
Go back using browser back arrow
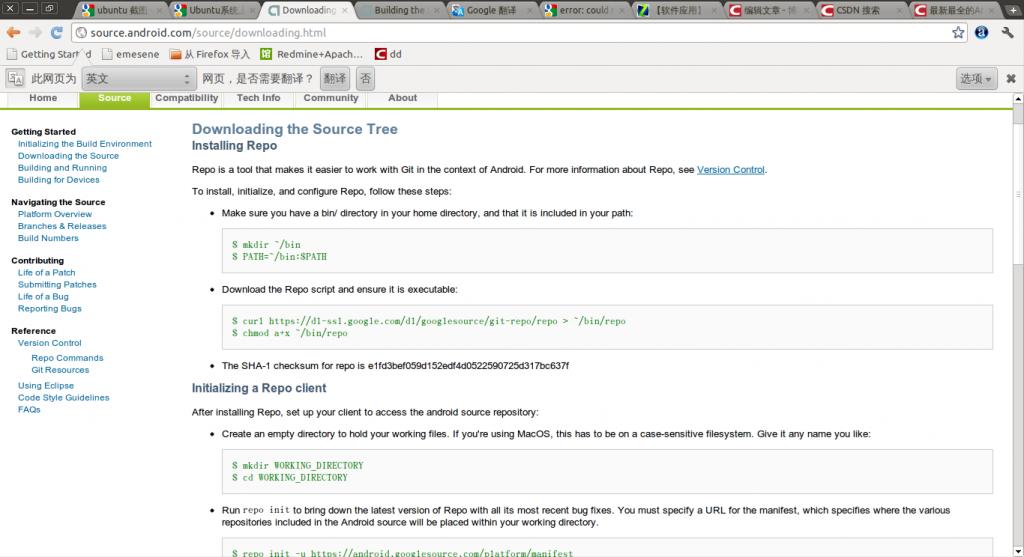click(13, 33)
